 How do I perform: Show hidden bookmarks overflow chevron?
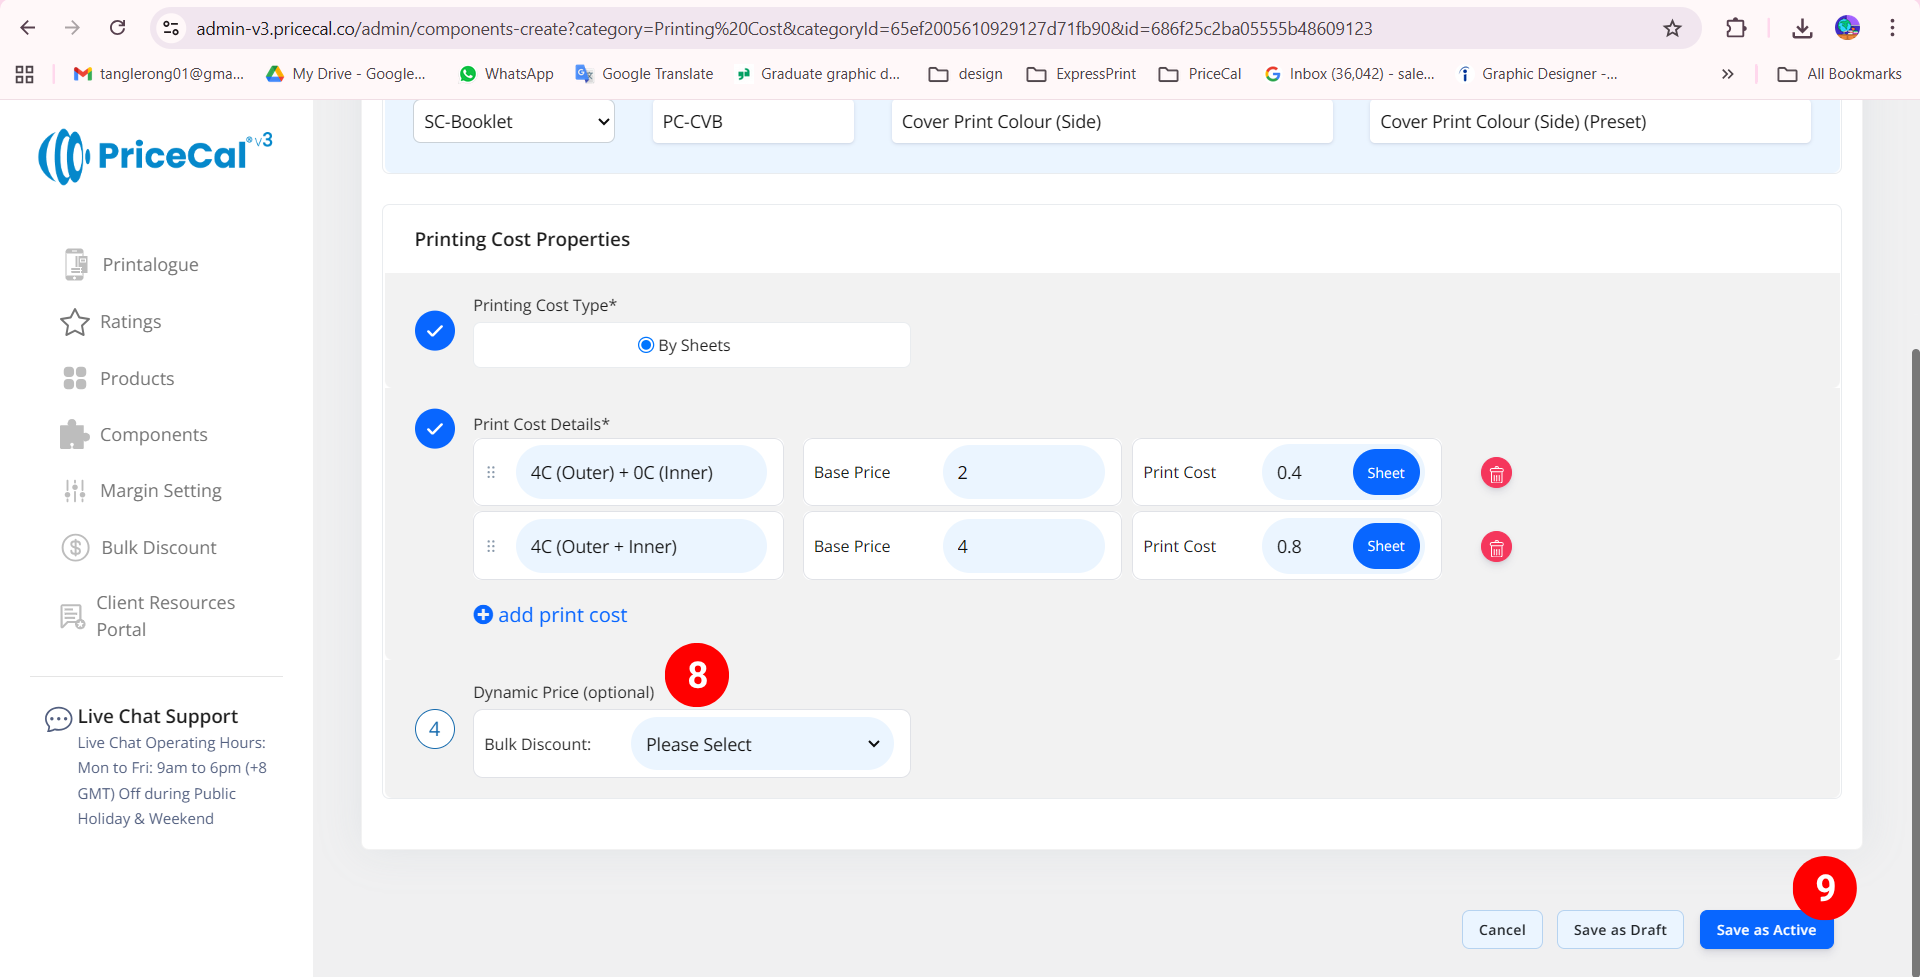click(1727, 74)
